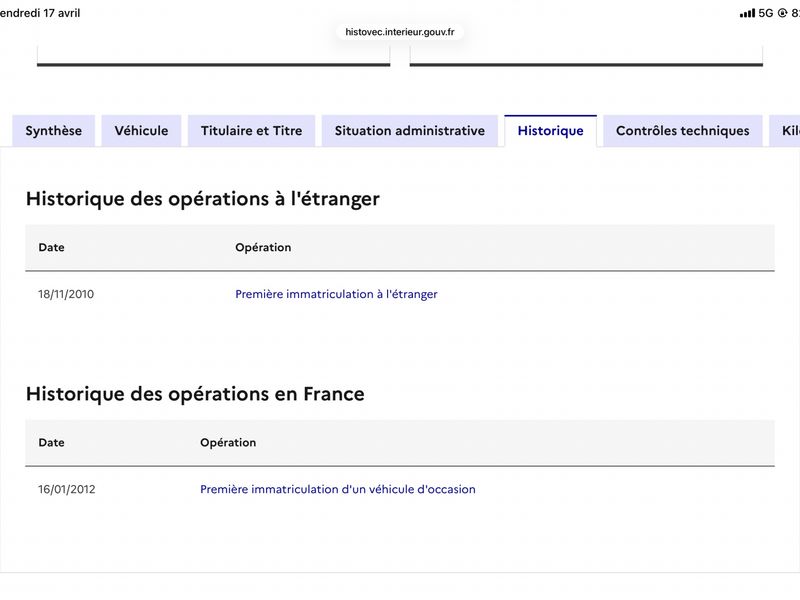Viewport: 800px width, 600px height.
Task: Click the Opération header in the étranger table
Action: [263, 247]
